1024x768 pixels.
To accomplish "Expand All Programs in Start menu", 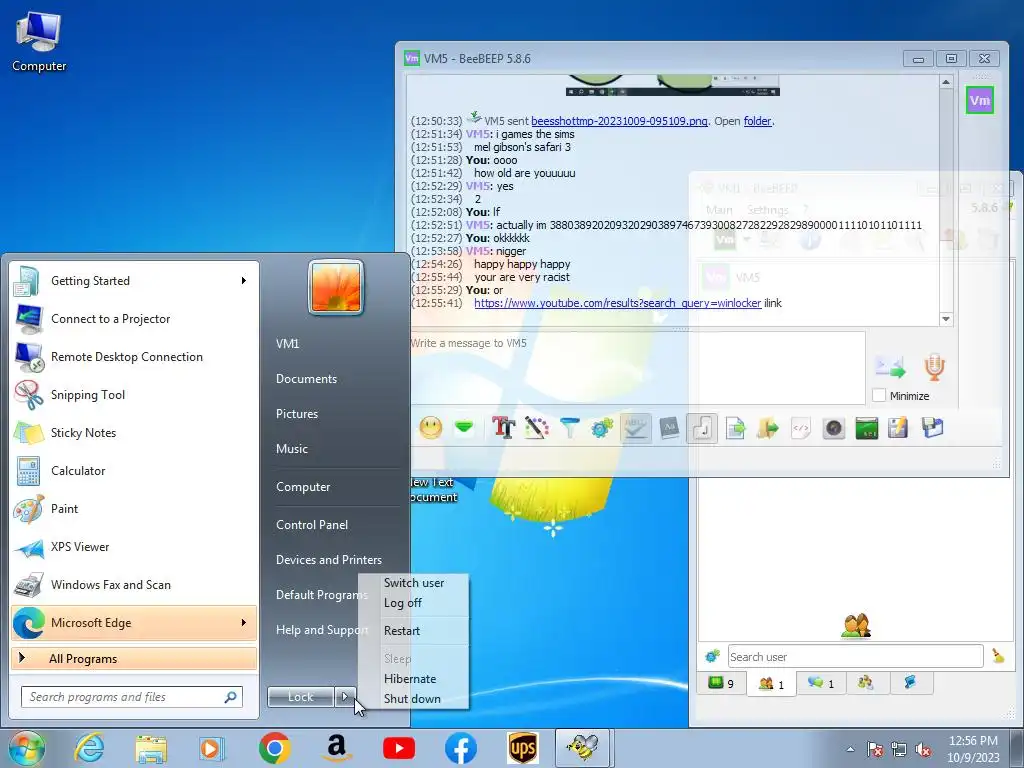I will [x=134, y=658].
